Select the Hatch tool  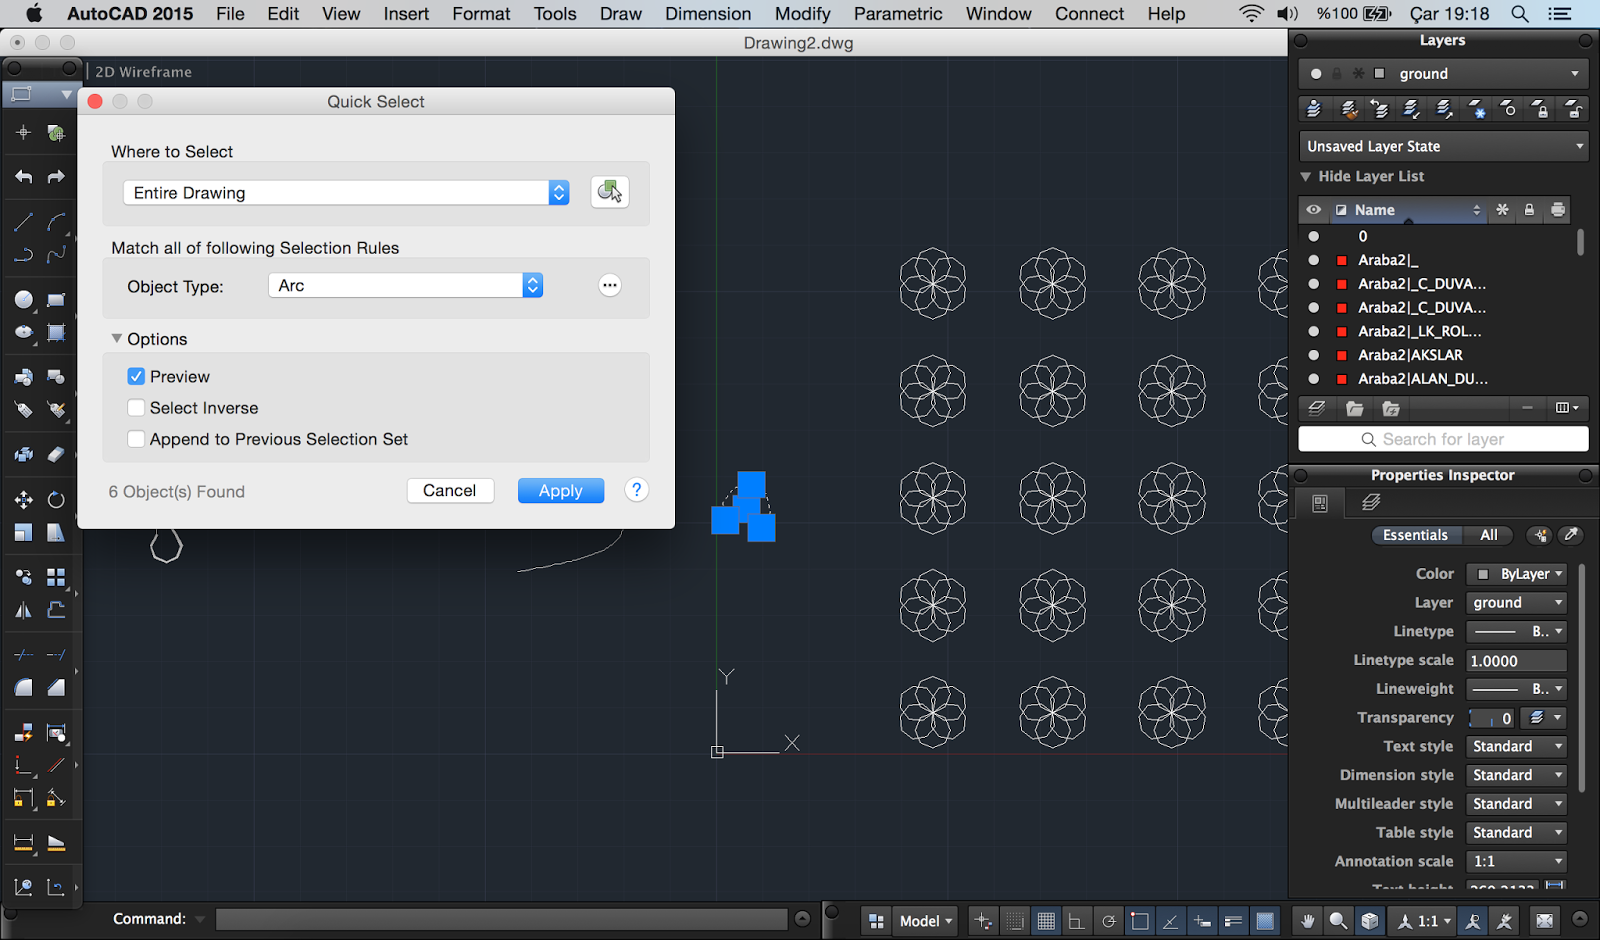(x=56, y=332)
